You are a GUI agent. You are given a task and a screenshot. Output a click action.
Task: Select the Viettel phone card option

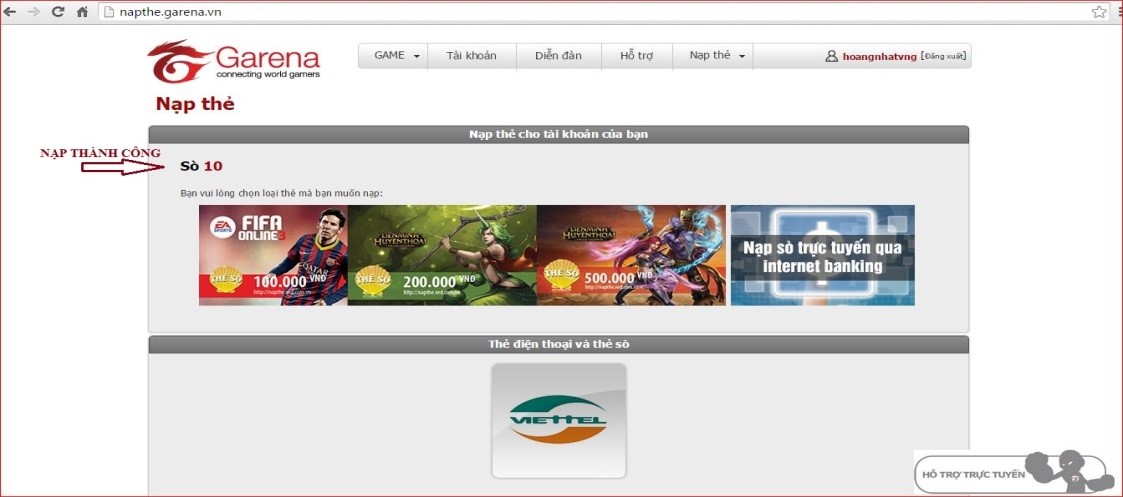[559, 420]
